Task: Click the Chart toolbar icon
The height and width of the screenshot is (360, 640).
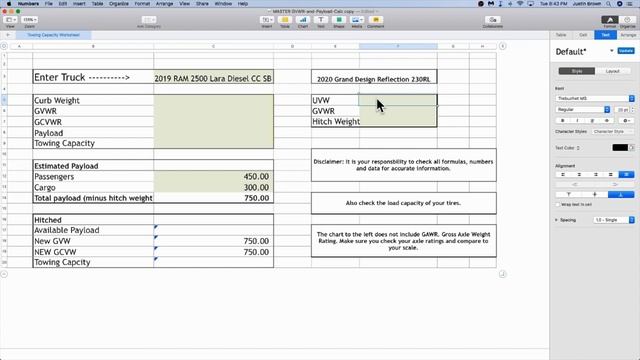Action: click(x=303, y=20)
